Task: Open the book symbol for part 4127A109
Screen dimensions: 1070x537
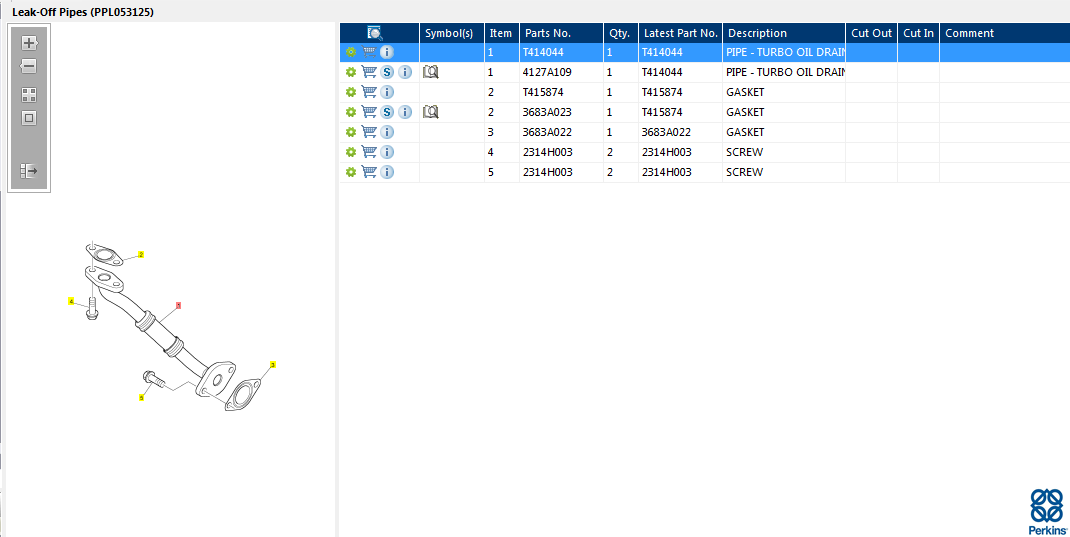Action: click(431, 72)
